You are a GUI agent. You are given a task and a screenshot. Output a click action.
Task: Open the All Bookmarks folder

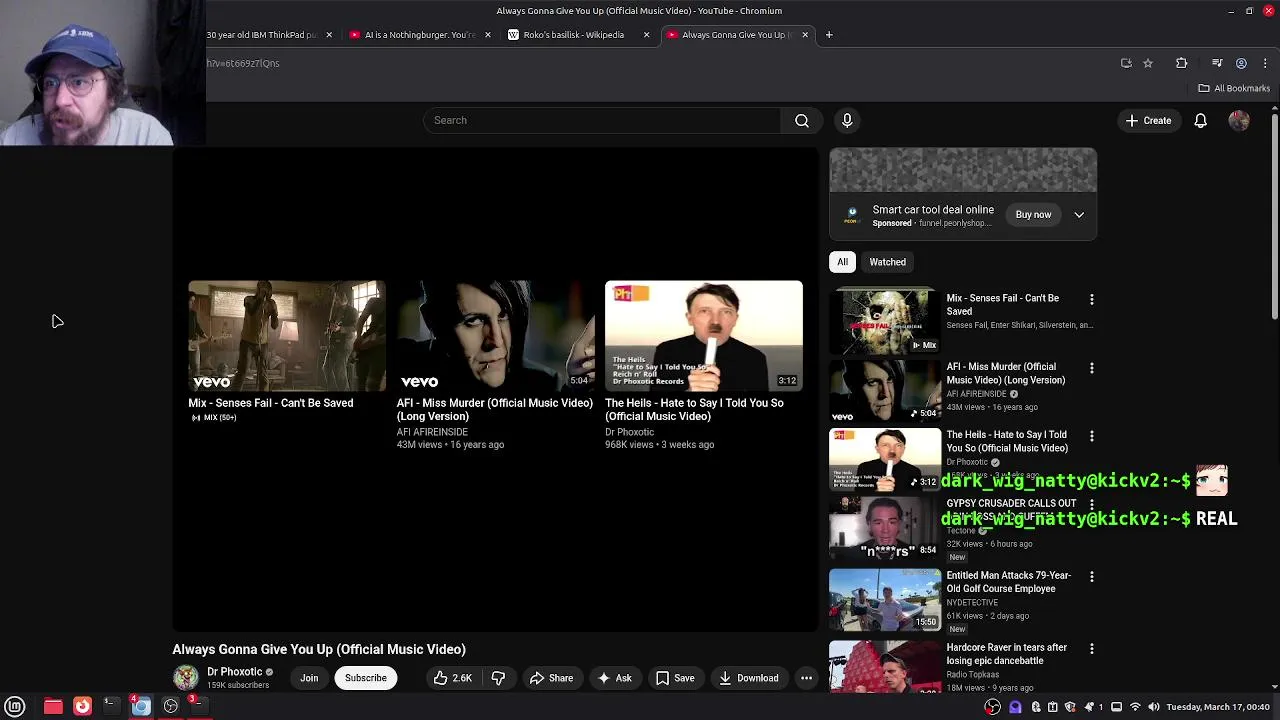[x=1233, y=88]
